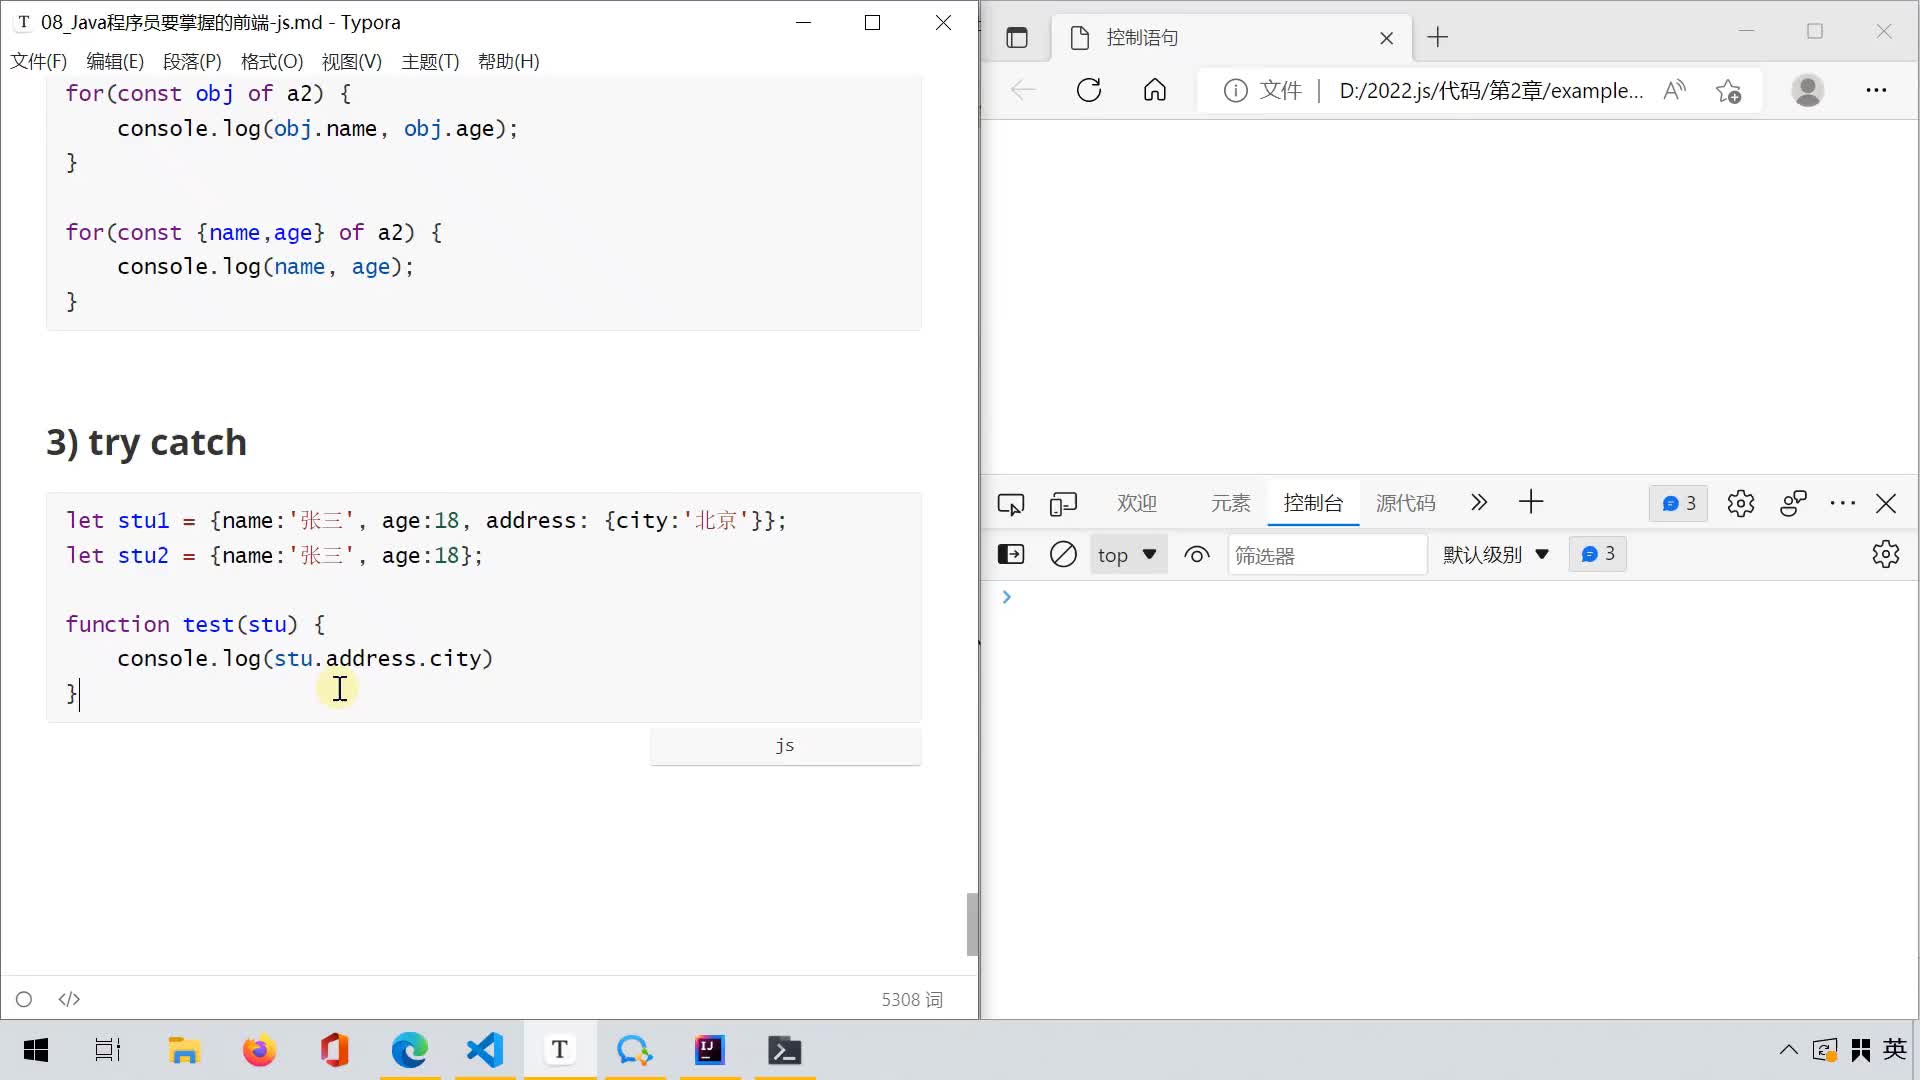Toggle the console sidebar
This screenshot has width=1920, height=1080.
click(1011, 555)
